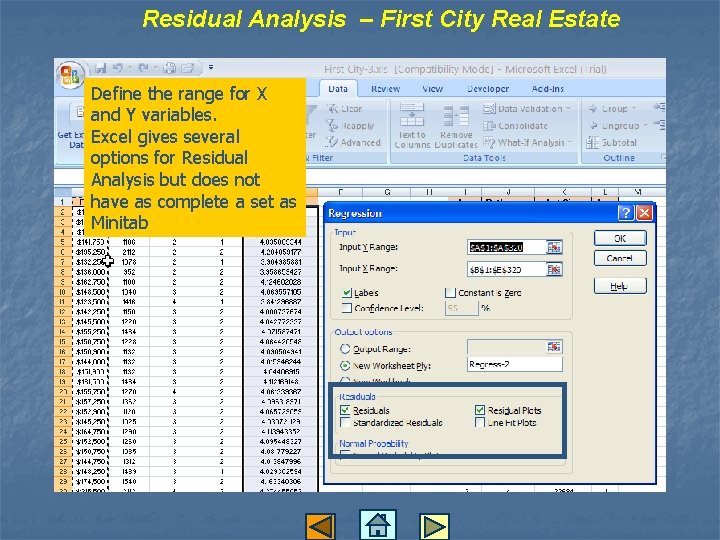Image resolution: width=720 pixels, height=540 pixels.
Task: Select row header 10
Action: click(x=62, y=292)
